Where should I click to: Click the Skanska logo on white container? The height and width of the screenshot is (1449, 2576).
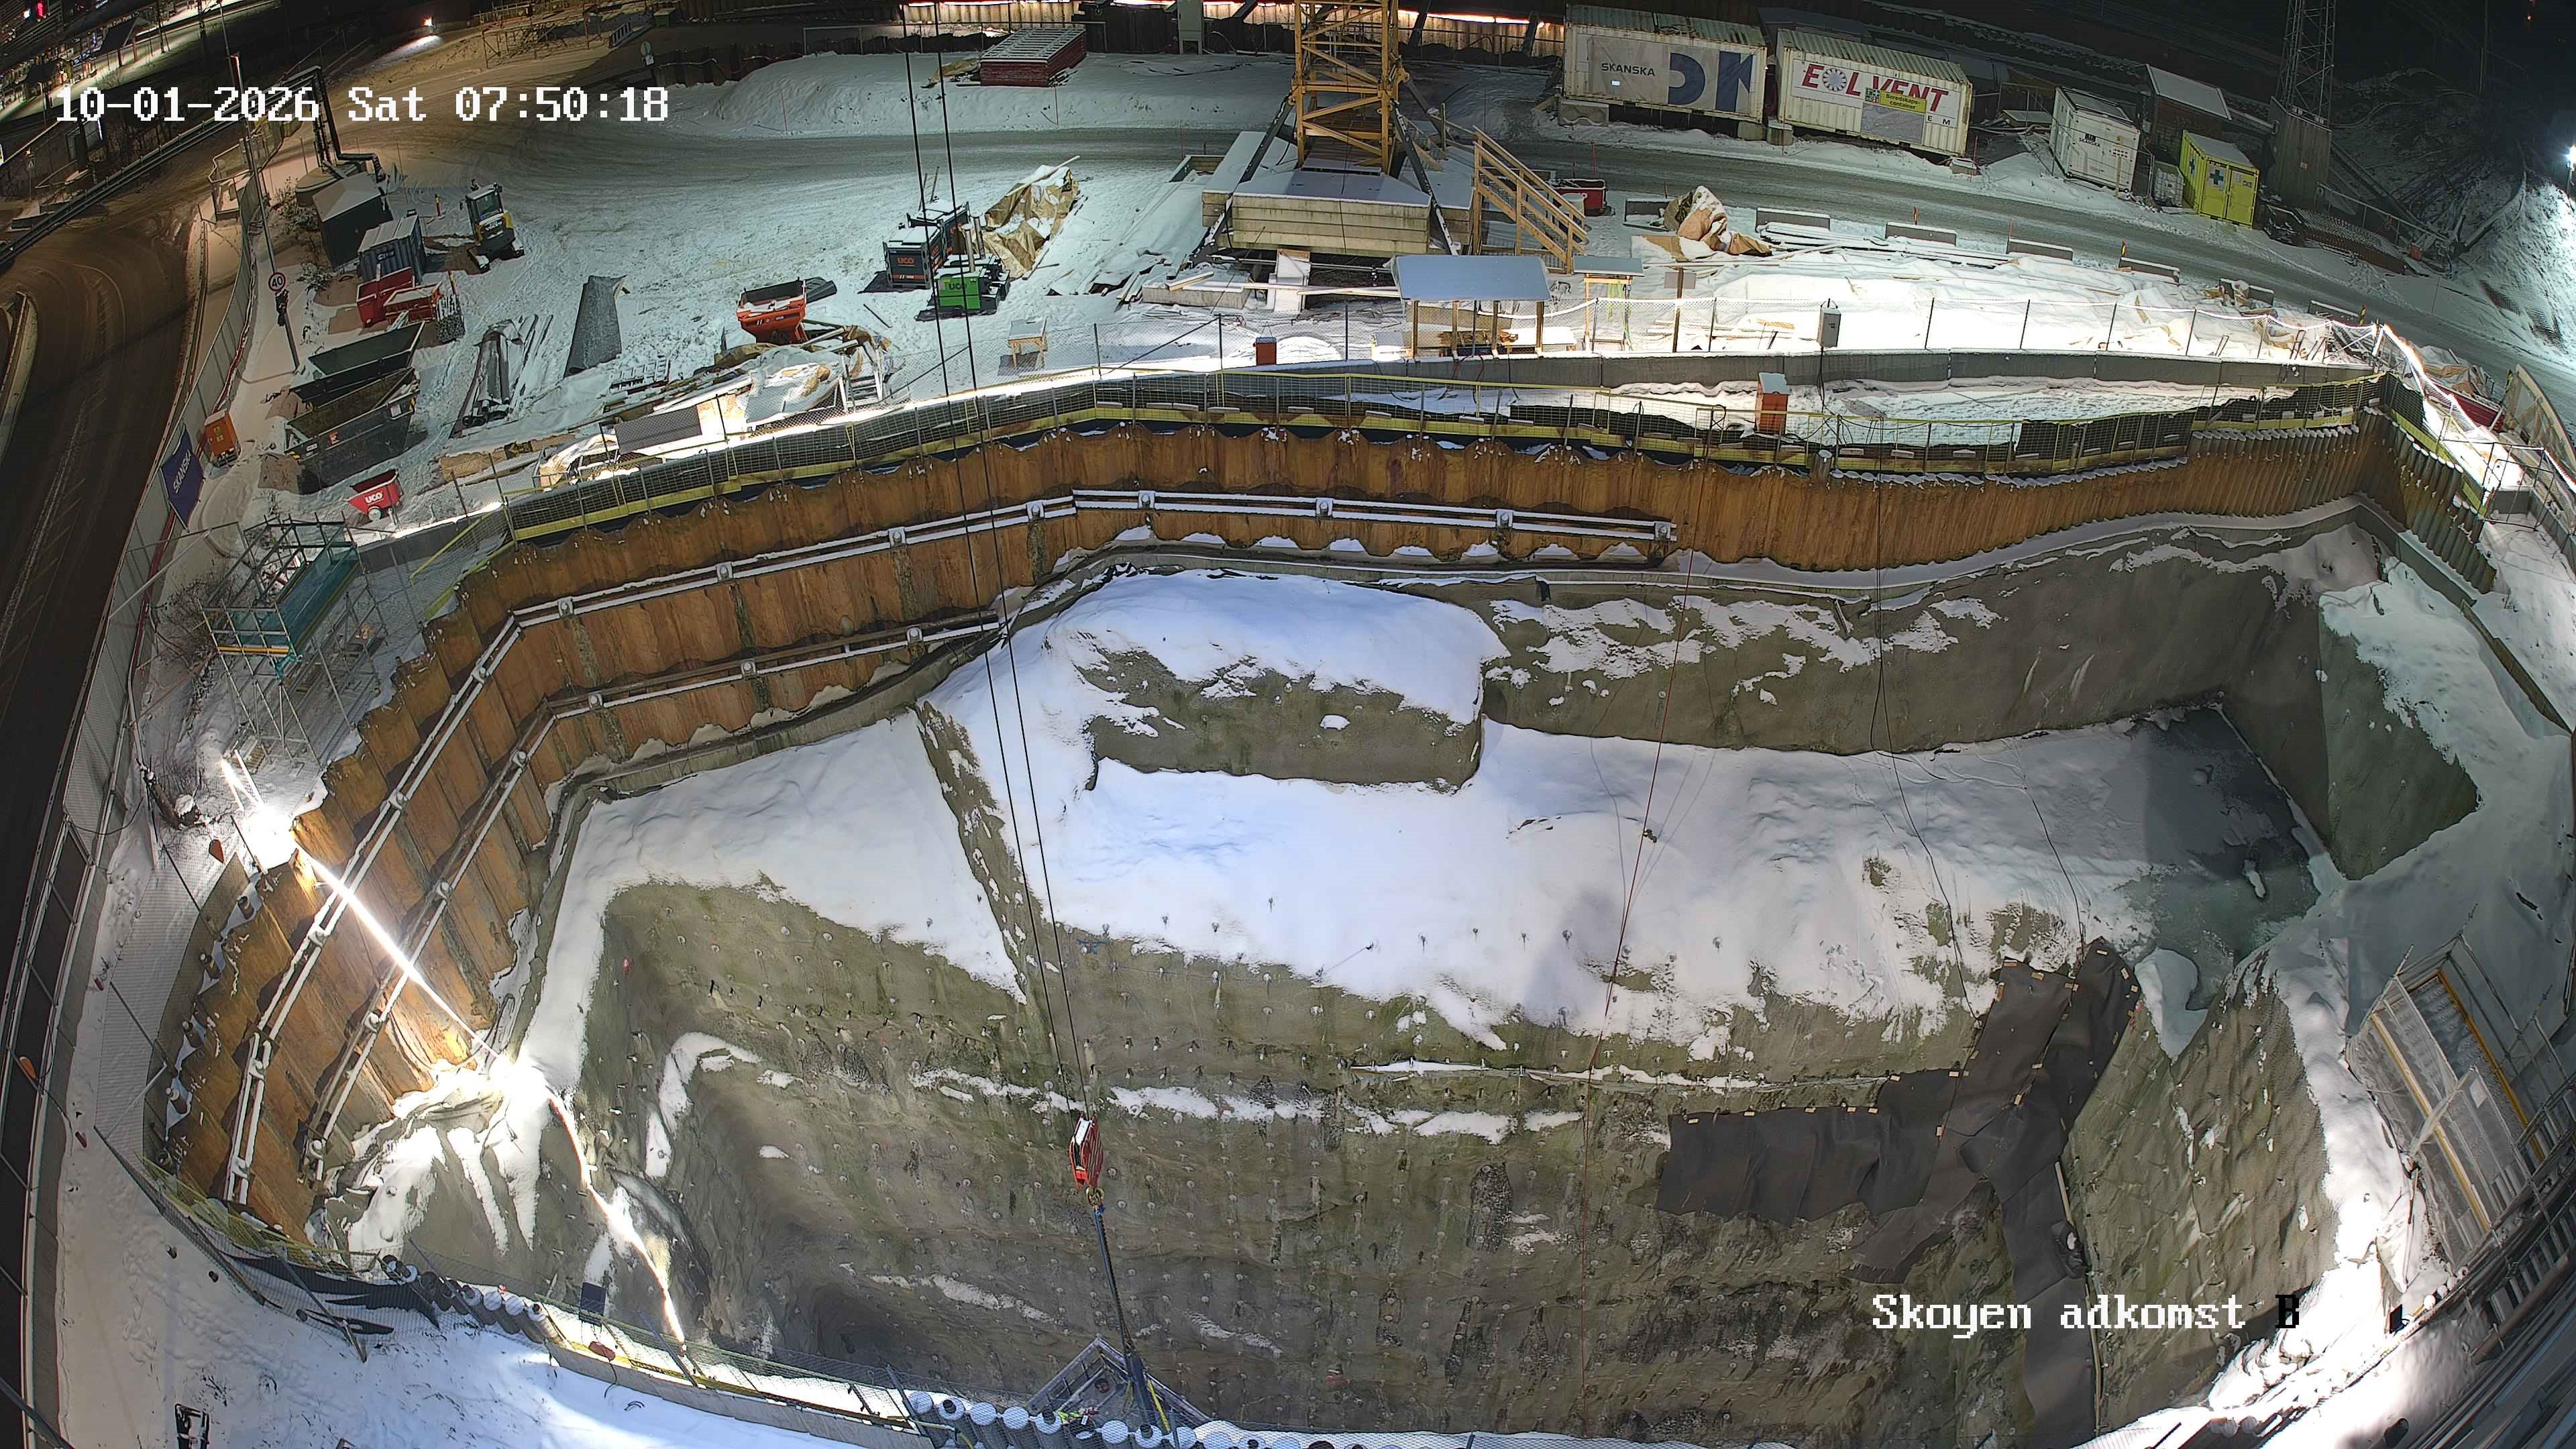(1627, 71)
